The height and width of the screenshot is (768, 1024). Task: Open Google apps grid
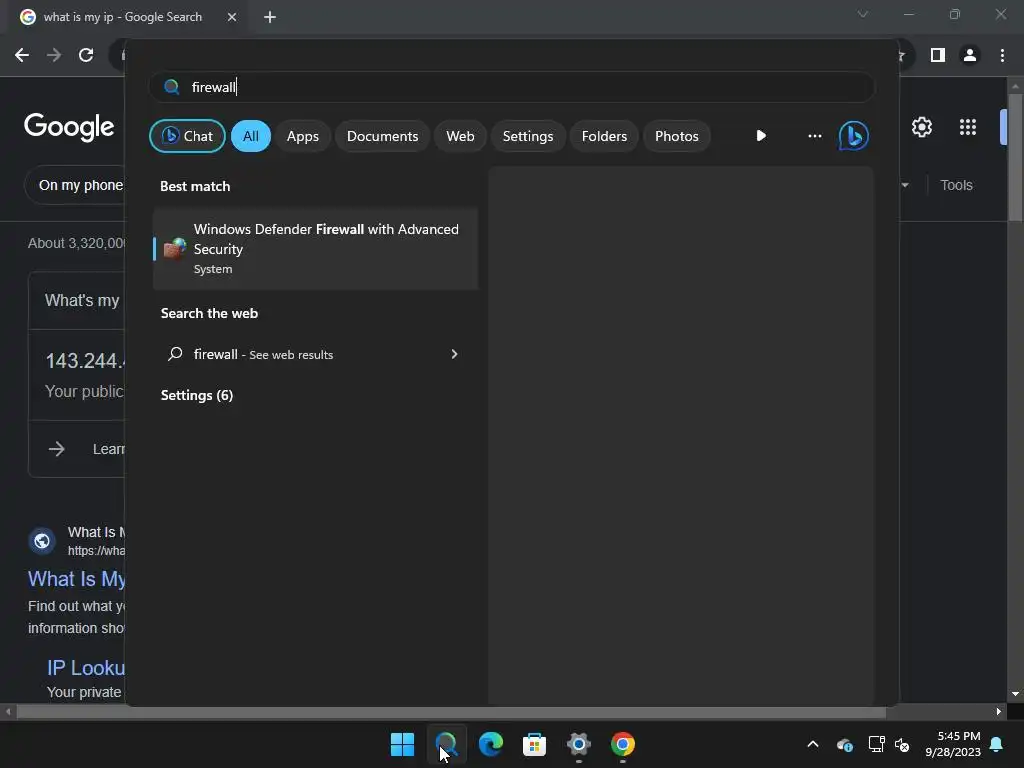[x=967, y=127]
